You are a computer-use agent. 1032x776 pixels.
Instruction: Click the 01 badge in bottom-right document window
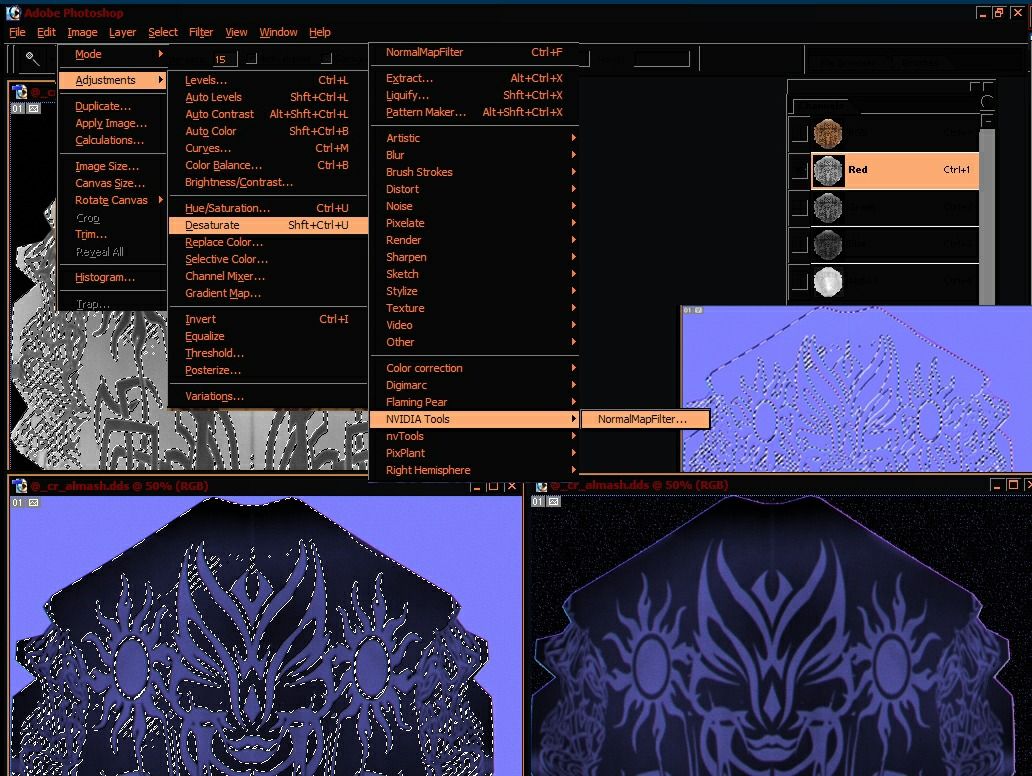point(538,502)
